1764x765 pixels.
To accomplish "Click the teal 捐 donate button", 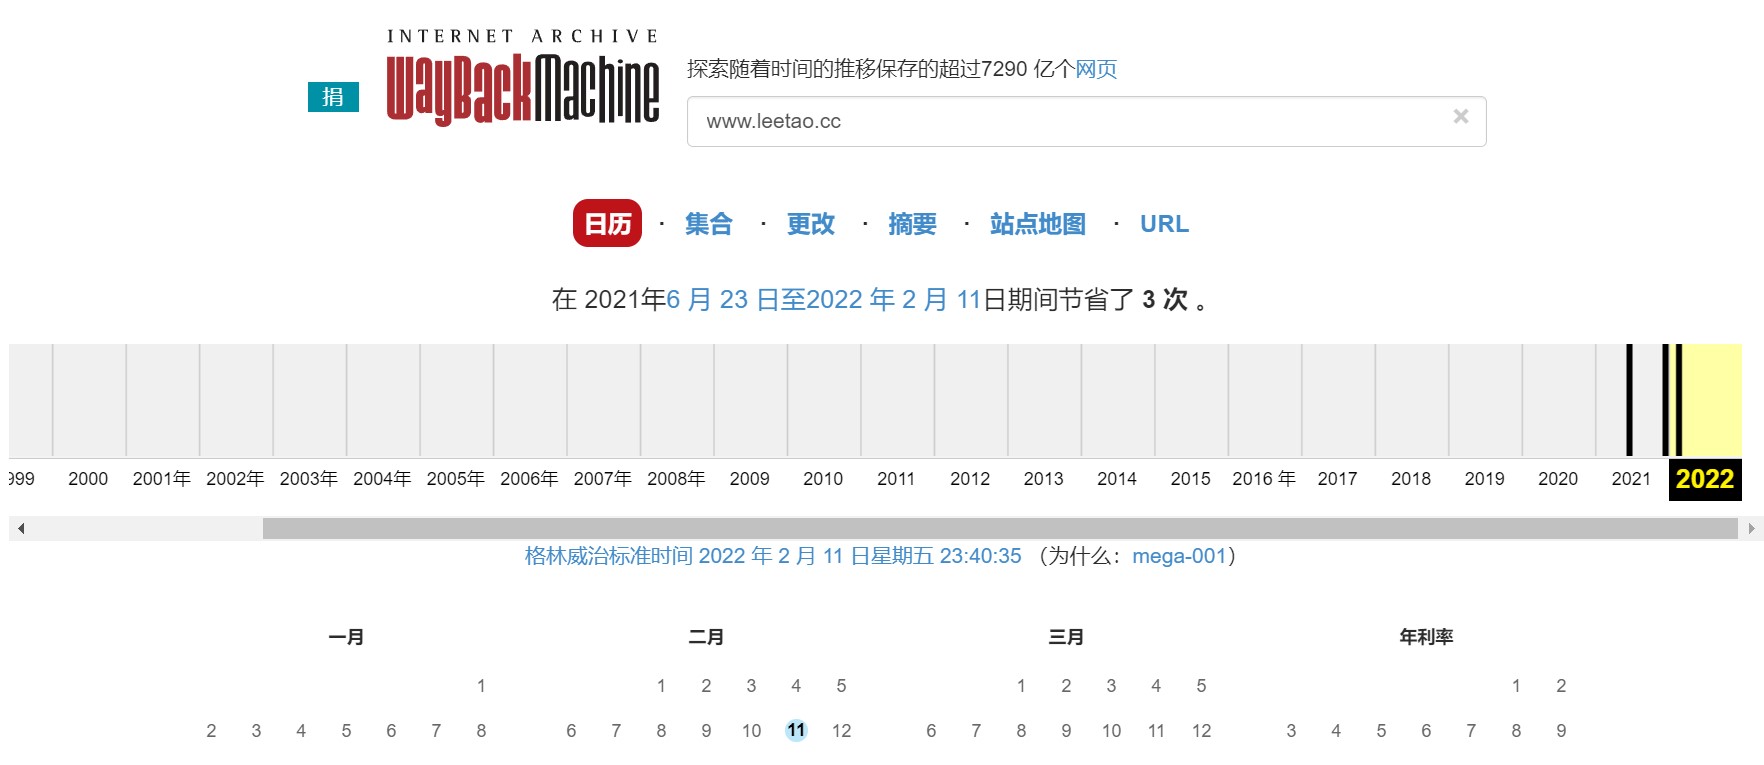I will point(333,97).
